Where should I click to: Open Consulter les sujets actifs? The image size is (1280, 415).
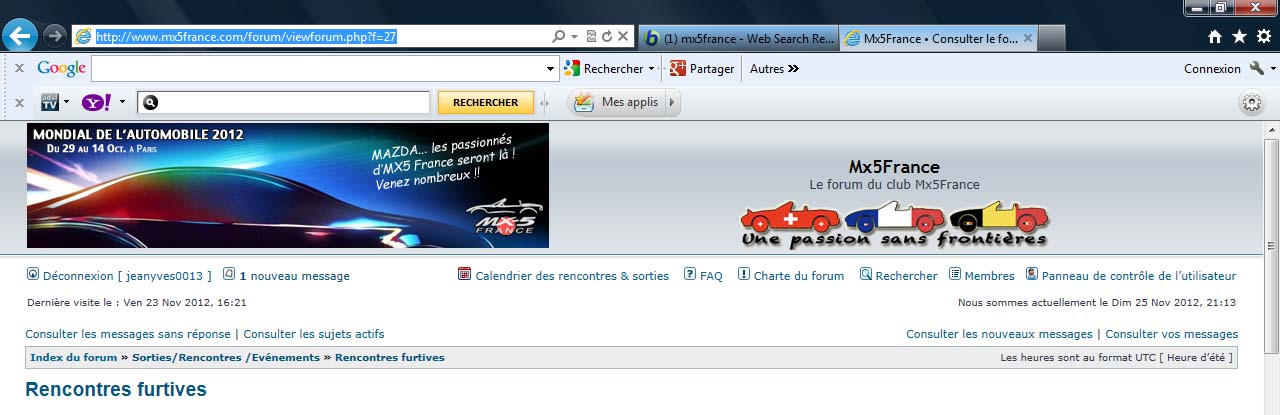pyautogui.click(x=314, y=334)
